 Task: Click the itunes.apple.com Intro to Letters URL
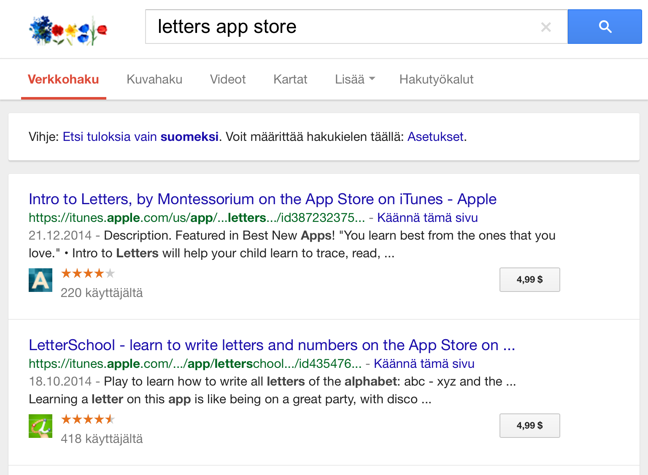click(197, 217)
